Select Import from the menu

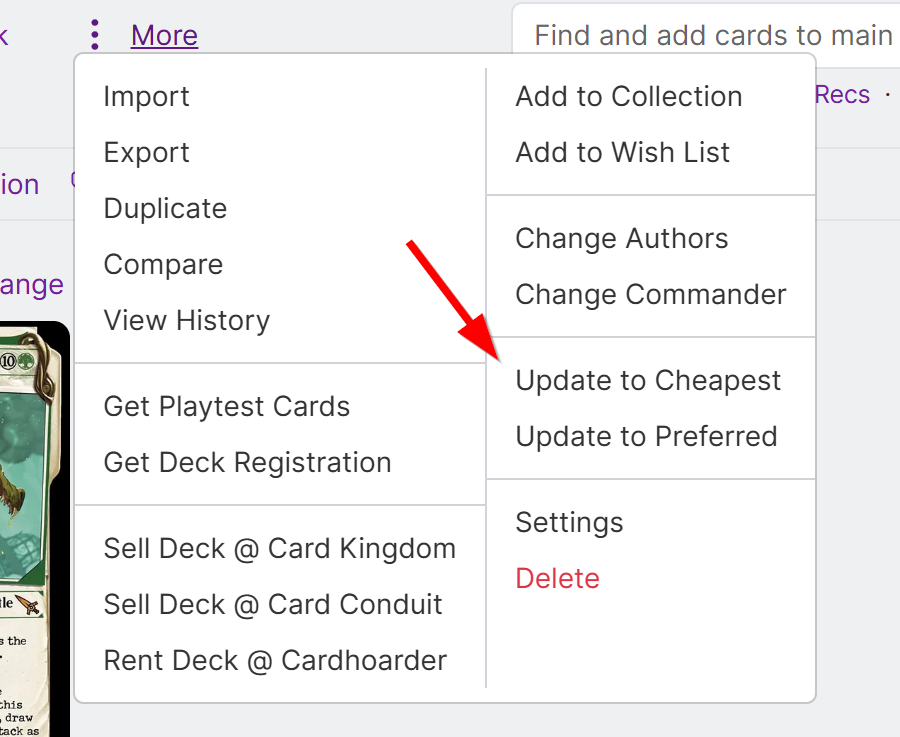click(146, 97)
